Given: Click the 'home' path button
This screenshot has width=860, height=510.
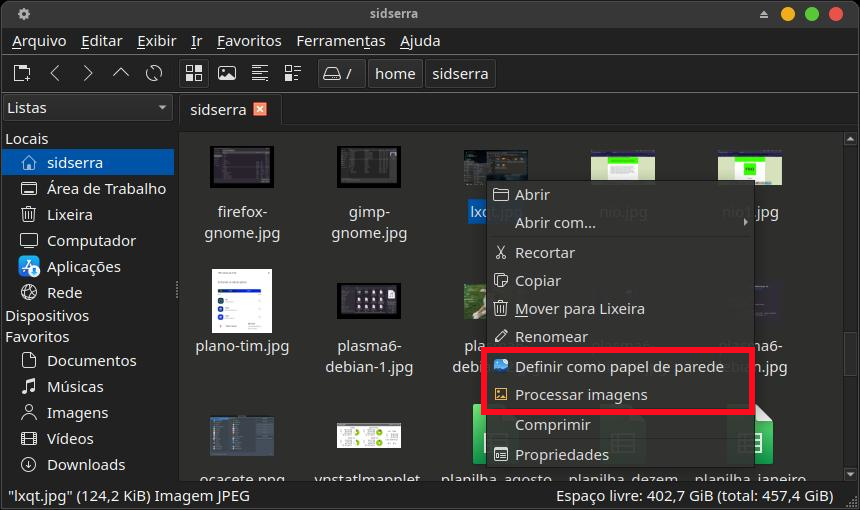Looking at the screenshot, I should (395, 73).
